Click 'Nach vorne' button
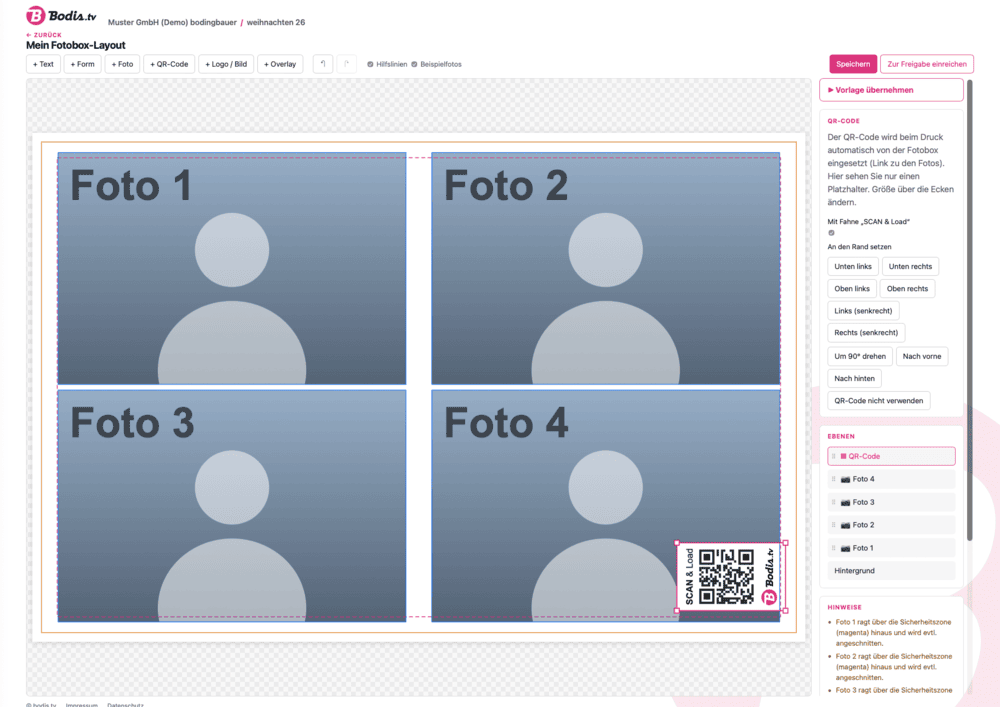This screenshot has height=707, width=1000. [x=922, y=356]
